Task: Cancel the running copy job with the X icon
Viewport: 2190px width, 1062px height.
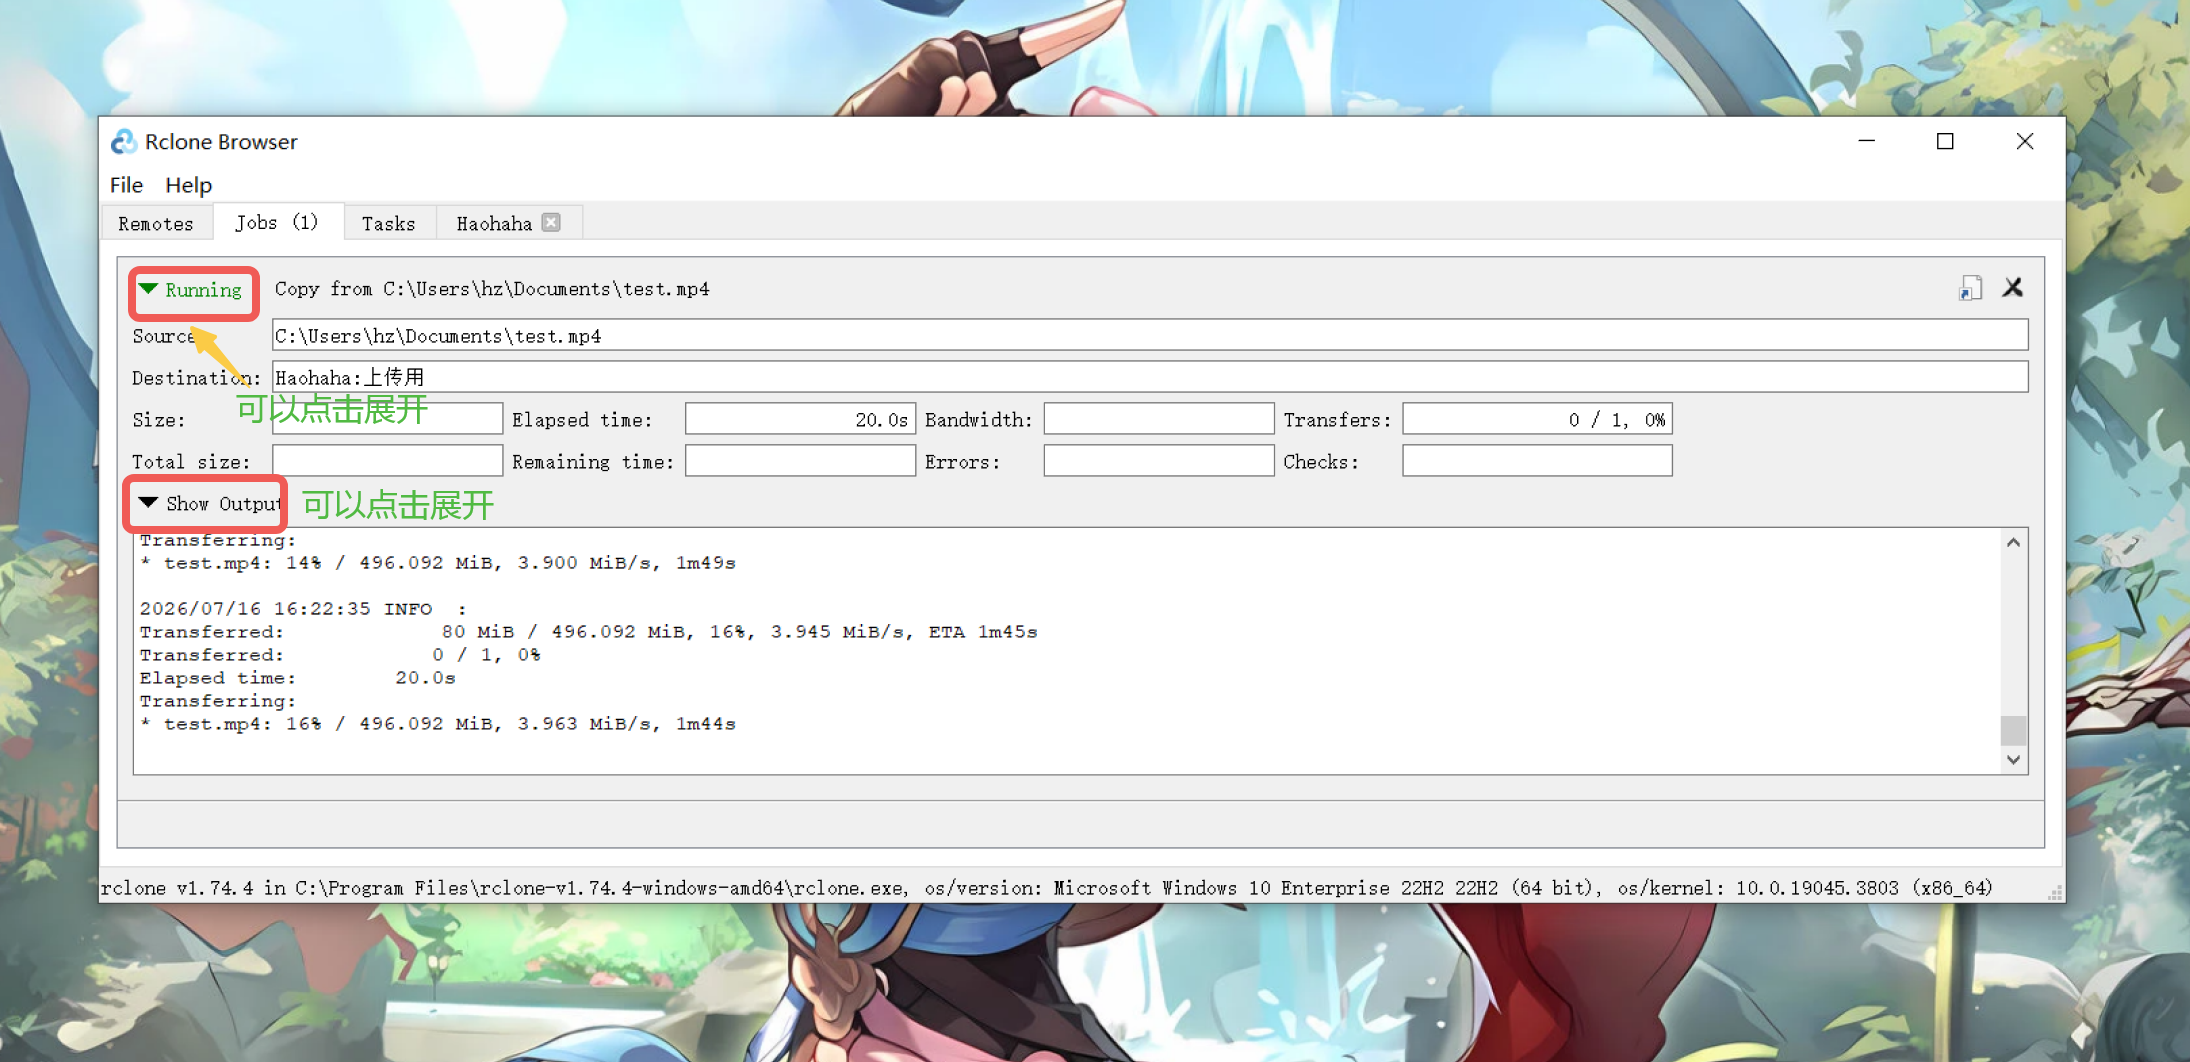Action: 2013,288
